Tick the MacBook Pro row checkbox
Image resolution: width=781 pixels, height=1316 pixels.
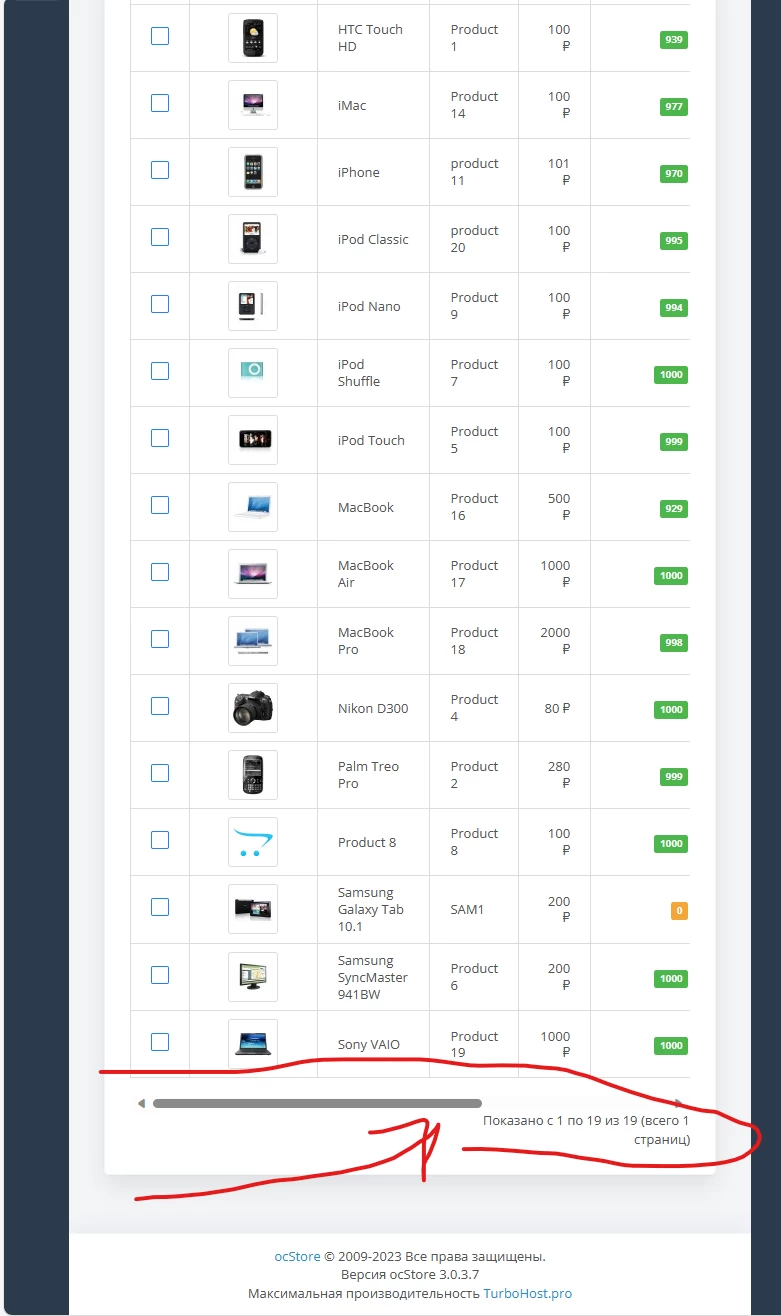pyautogui.click(x=160, y=639)
